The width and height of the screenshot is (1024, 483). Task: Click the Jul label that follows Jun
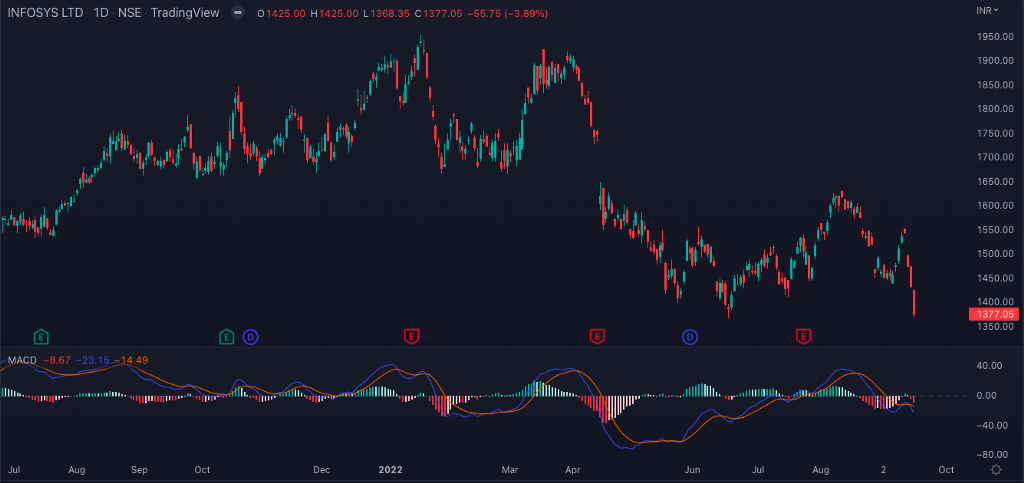coord(758,470)
